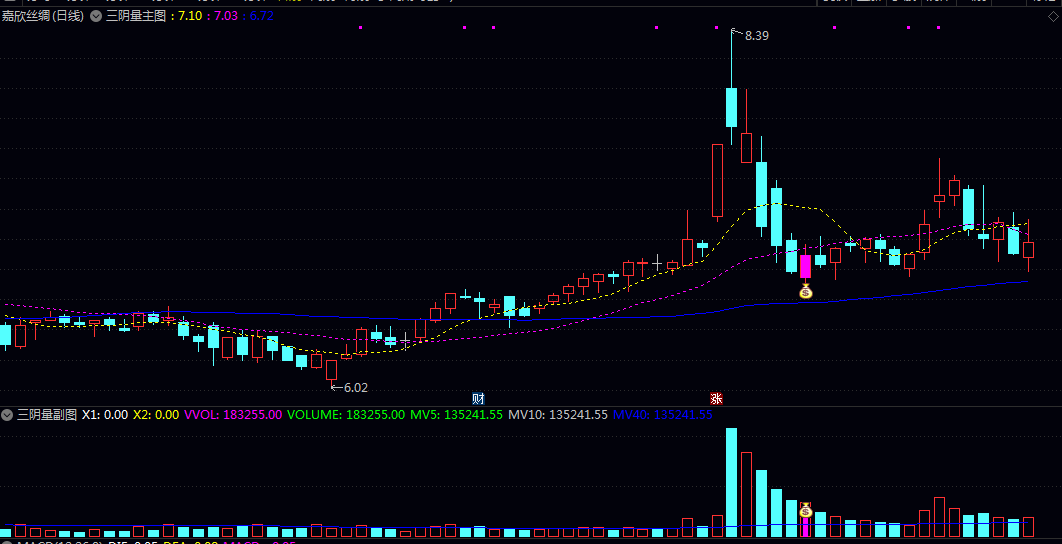Click the 三阴量主图 indicator name
The width and height of the screenshot is (1062, 544).
(x=136, y=16)
